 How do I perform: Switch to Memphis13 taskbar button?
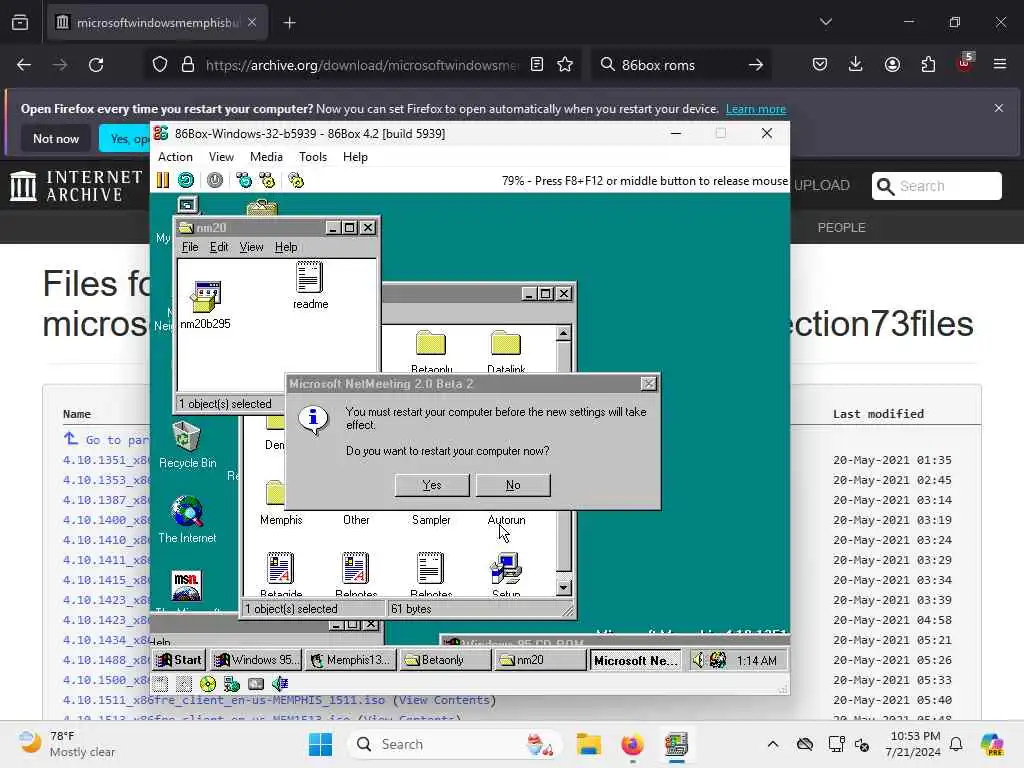point(349,660)
